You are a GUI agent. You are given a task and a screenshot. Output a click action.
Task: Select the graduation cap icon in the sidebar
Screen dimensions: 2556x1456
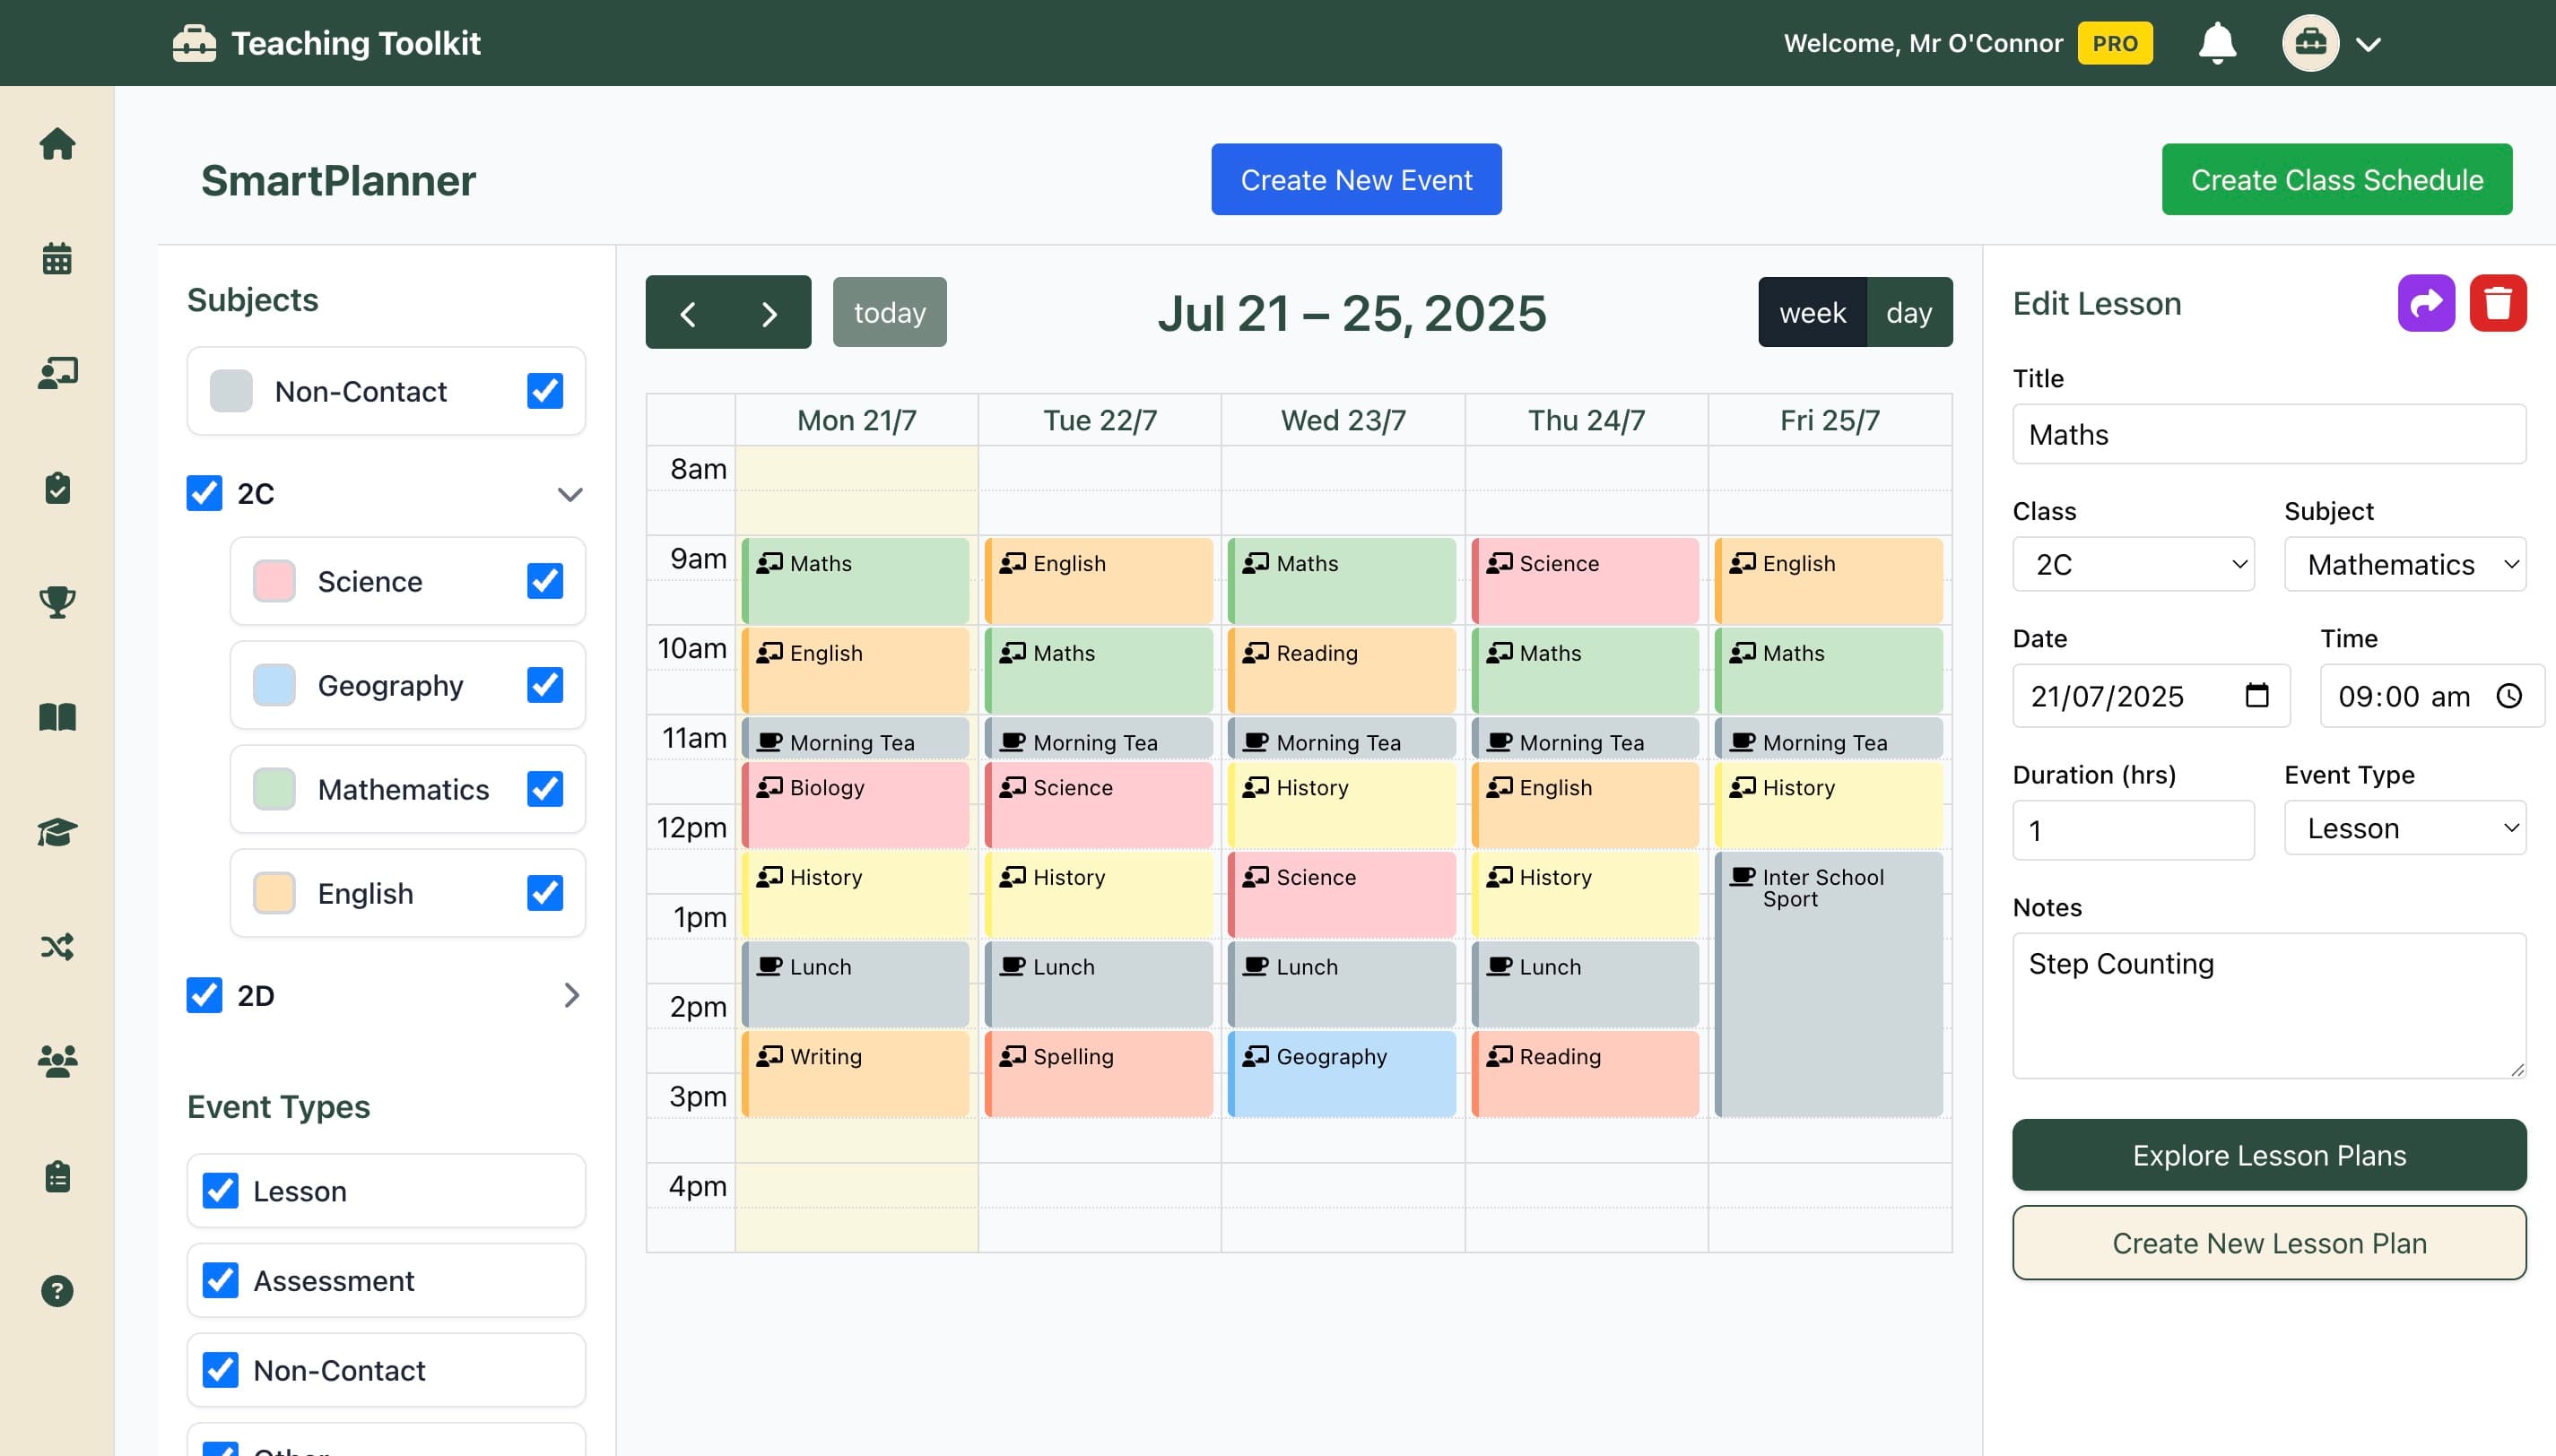tap(57, 831)
